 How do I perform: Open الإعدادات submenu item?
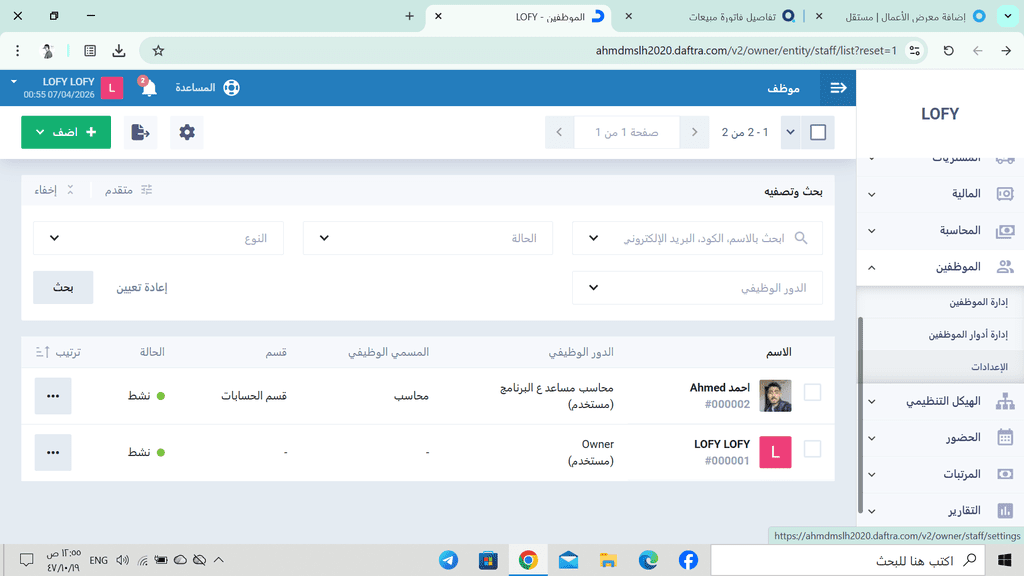(989, 367)
